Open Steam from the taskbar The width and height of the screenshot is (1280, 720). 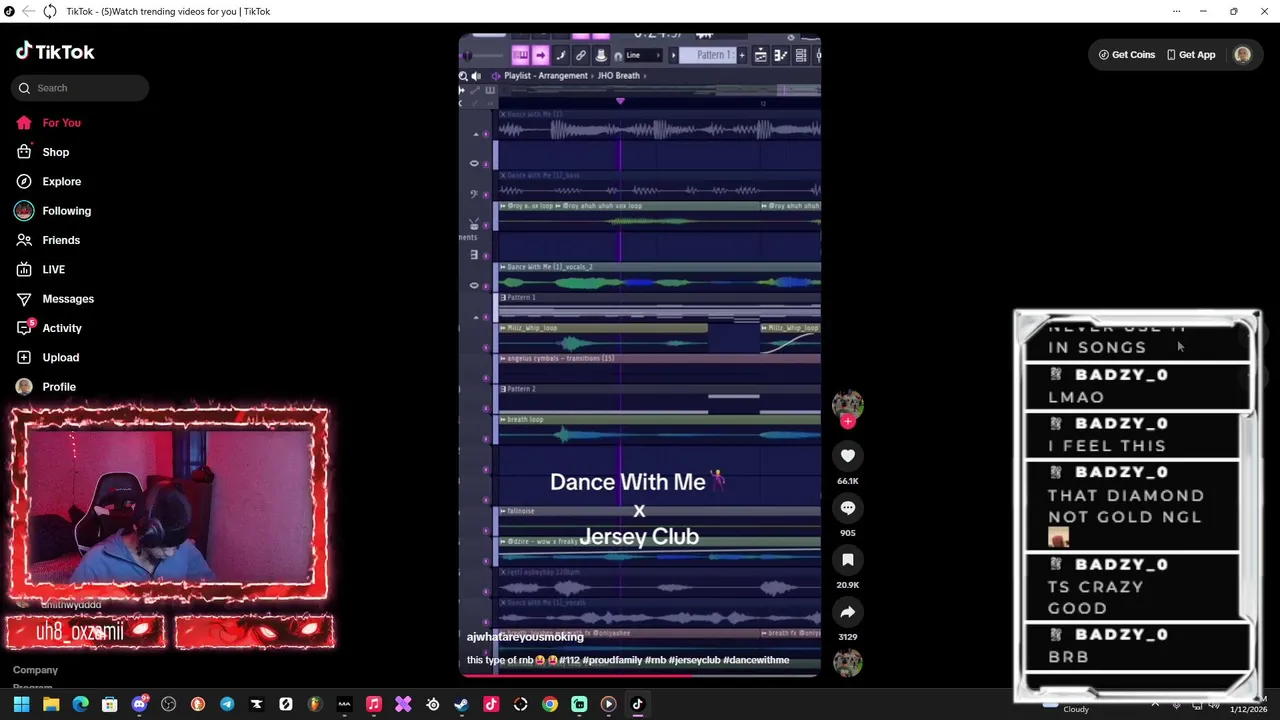[x=461, y=704]
